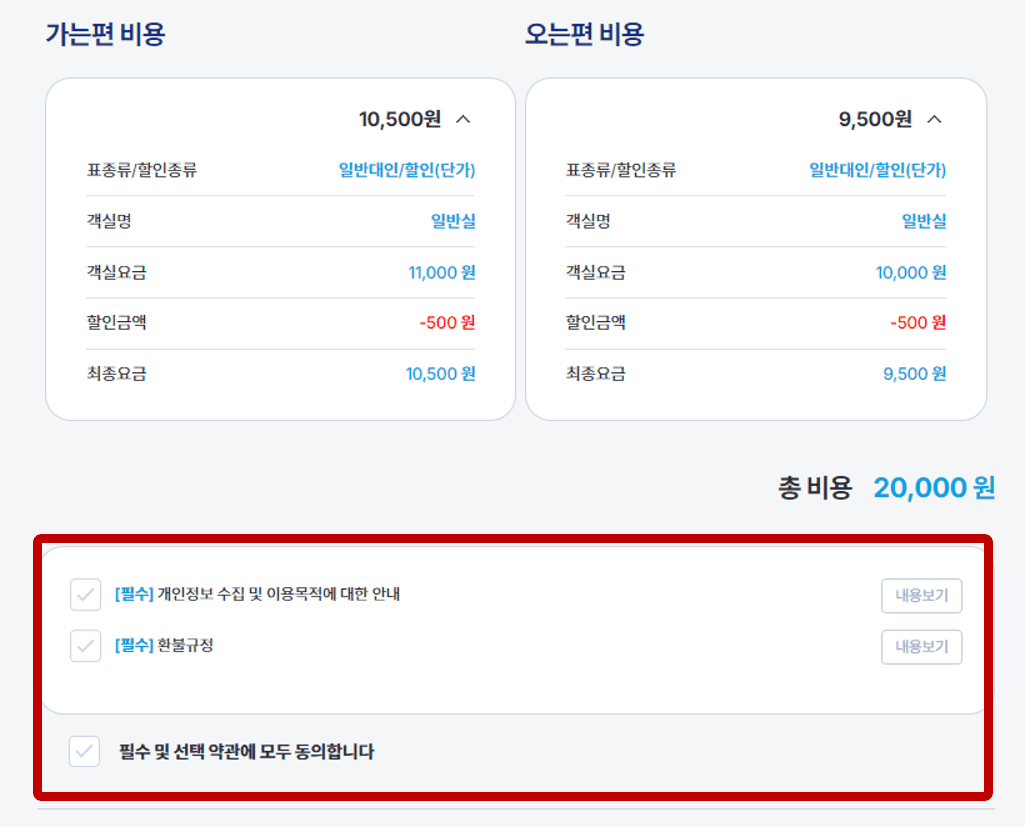Click the -500 원 discount on departure card
The image size is (1025, 827).
[447, 322]
